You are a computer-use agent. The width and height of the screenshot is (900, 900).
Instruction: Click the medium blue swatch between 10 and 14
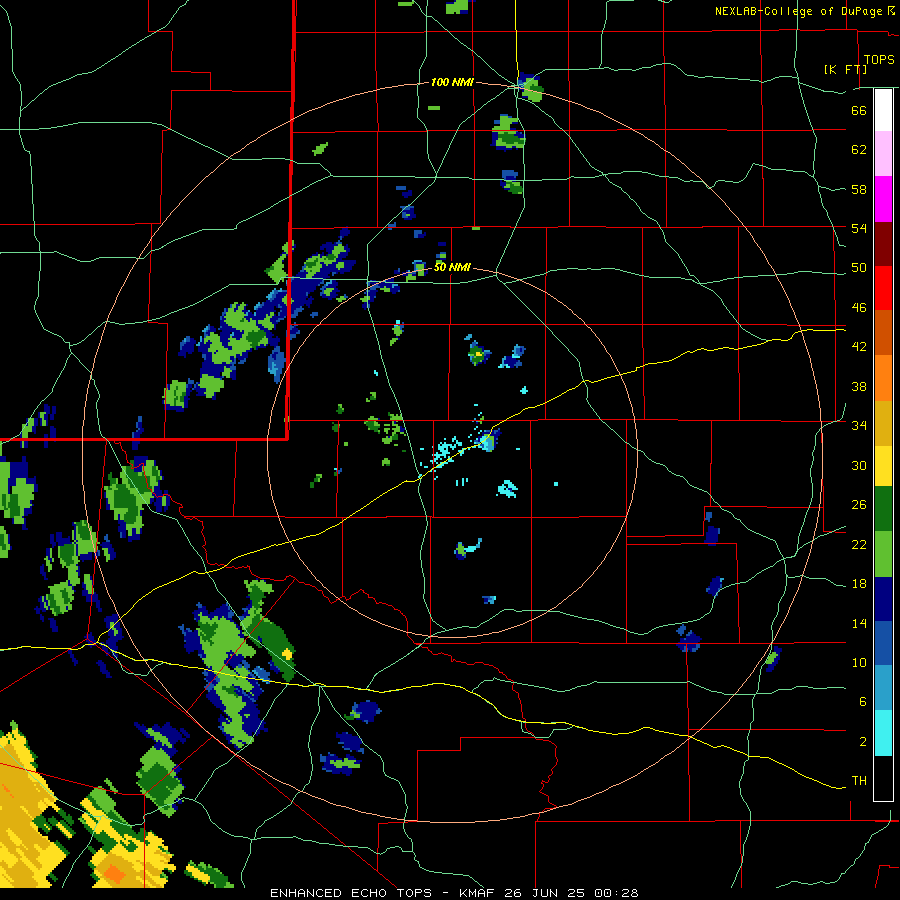883,643
